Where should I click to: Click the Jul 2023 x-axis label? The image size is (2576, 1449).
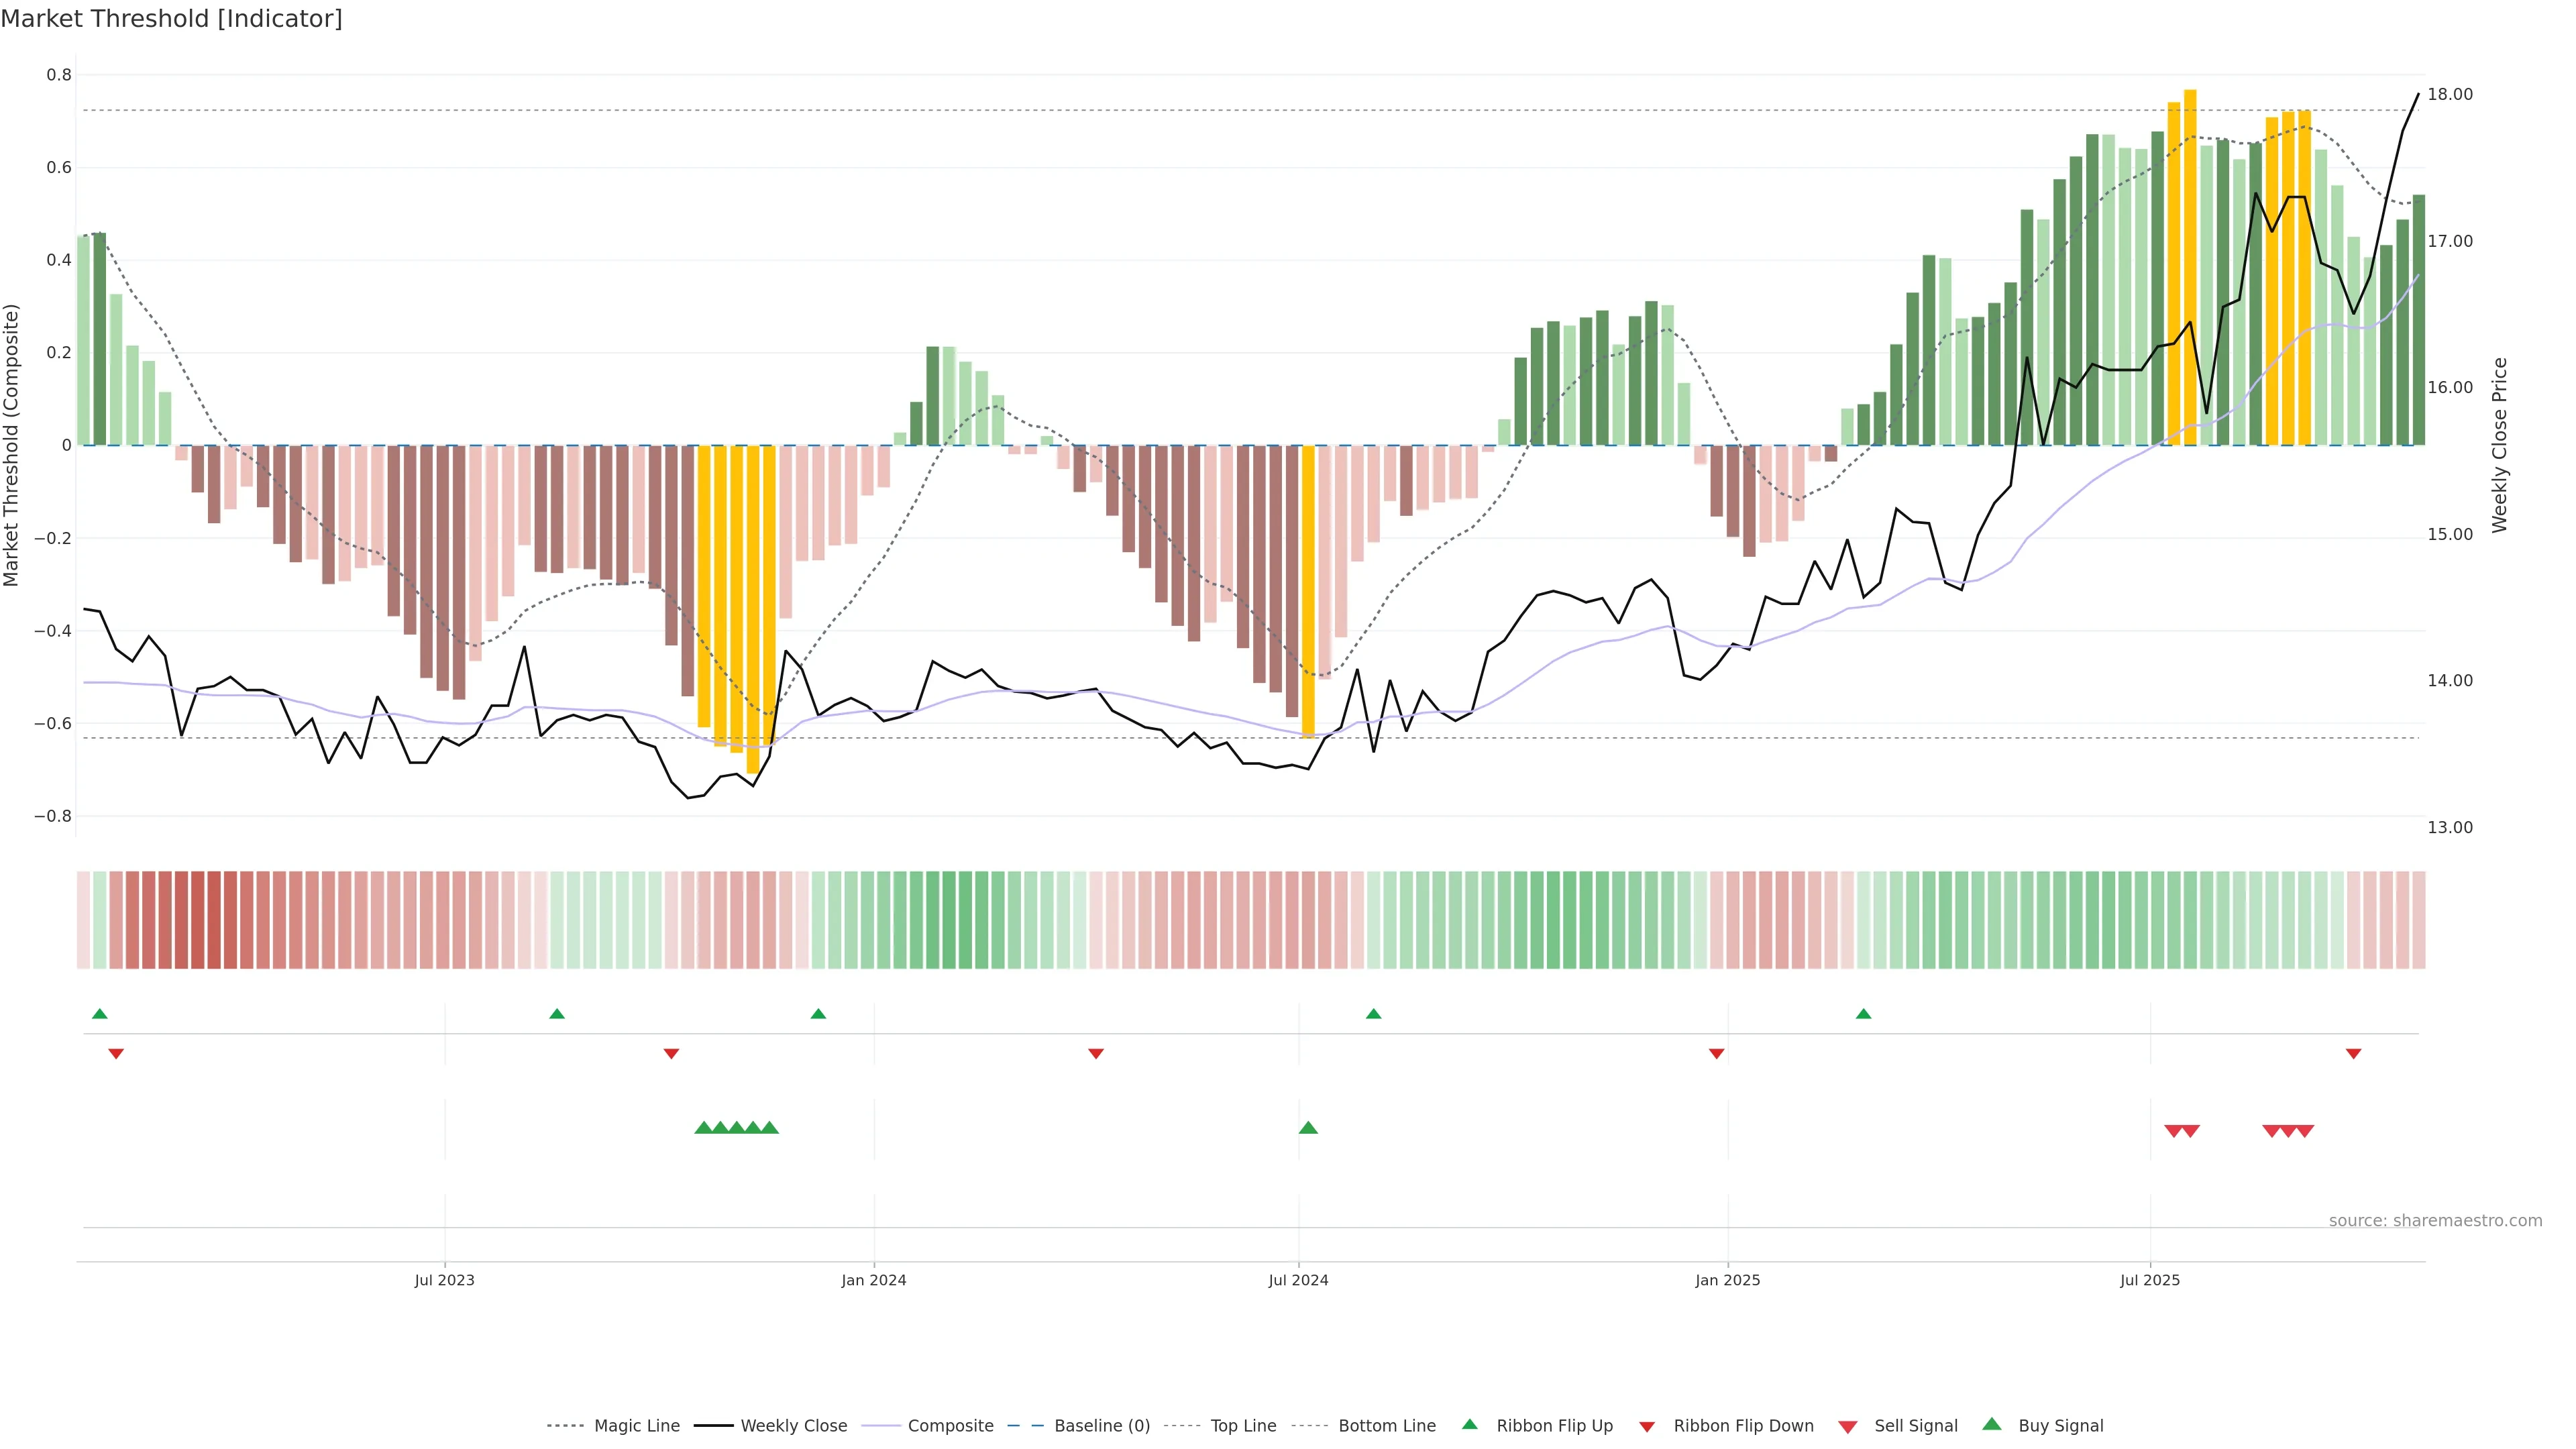444,1280
